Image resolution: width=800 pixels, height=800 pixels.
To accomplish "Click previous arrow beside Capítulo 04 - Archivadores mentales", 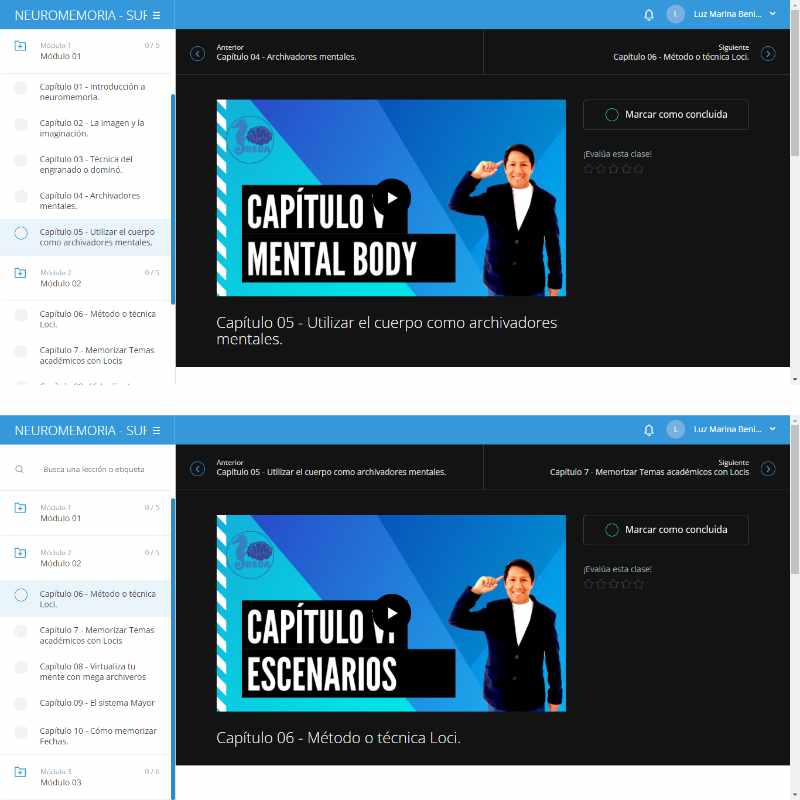I will coord(198,53).
